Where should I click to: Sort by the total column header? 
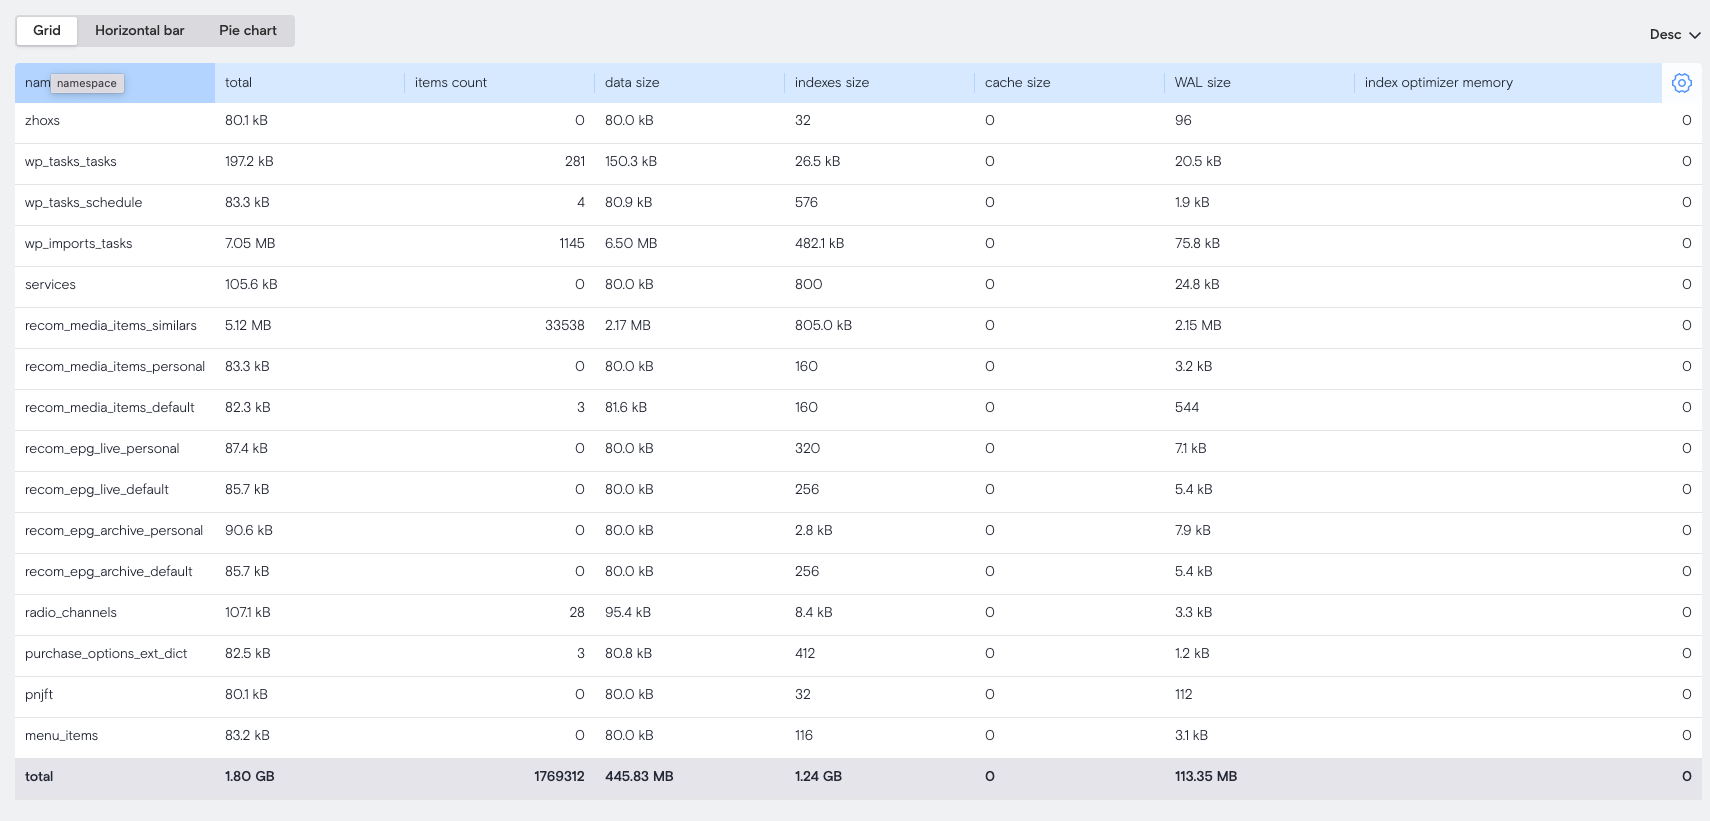(x=239, y=83)
